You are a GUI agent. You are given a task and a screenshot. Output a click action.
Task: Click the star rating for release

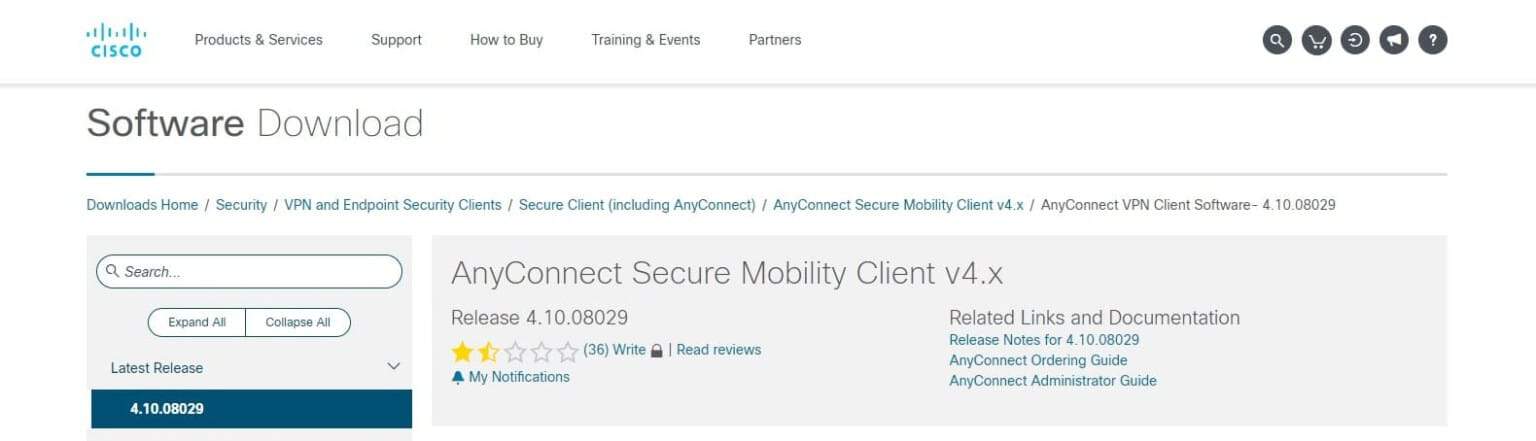(515, 351)
